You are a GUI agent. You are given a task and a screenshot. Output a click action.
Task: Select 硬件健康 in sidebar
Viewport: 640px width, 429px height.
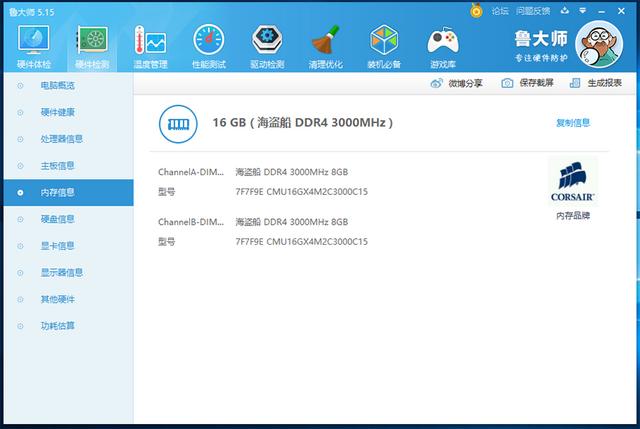coord(57,112)
